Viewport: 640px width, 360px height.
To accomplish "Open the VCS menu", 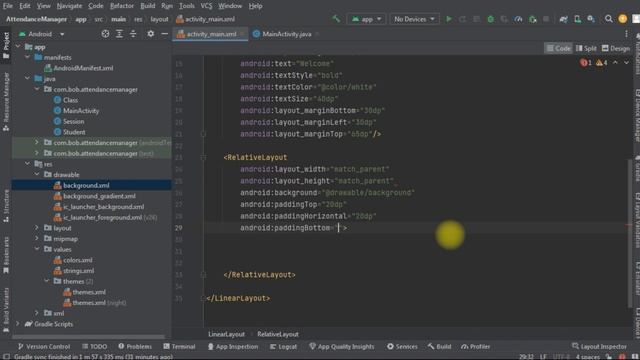I will 206,6.
